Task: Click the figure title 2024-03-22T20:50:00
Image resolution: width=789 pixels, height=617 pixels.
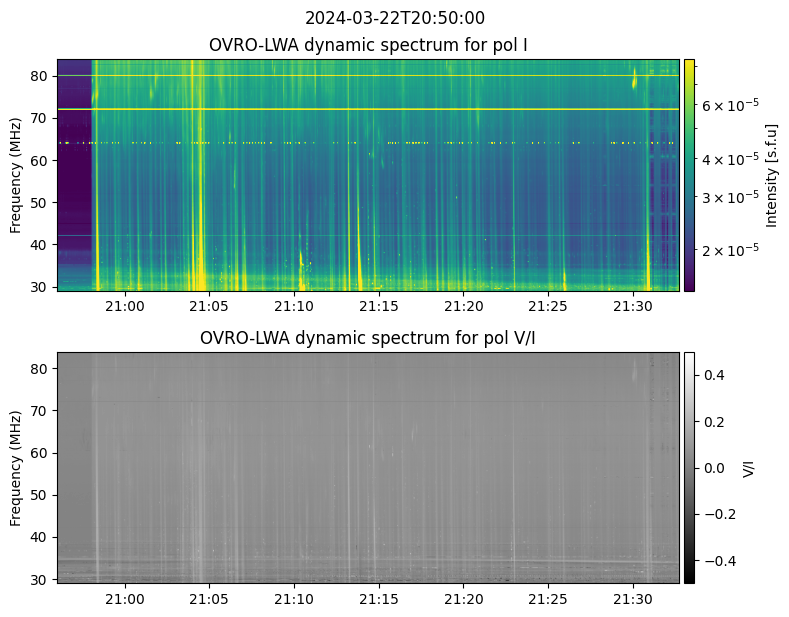Action: coord(394,18)
